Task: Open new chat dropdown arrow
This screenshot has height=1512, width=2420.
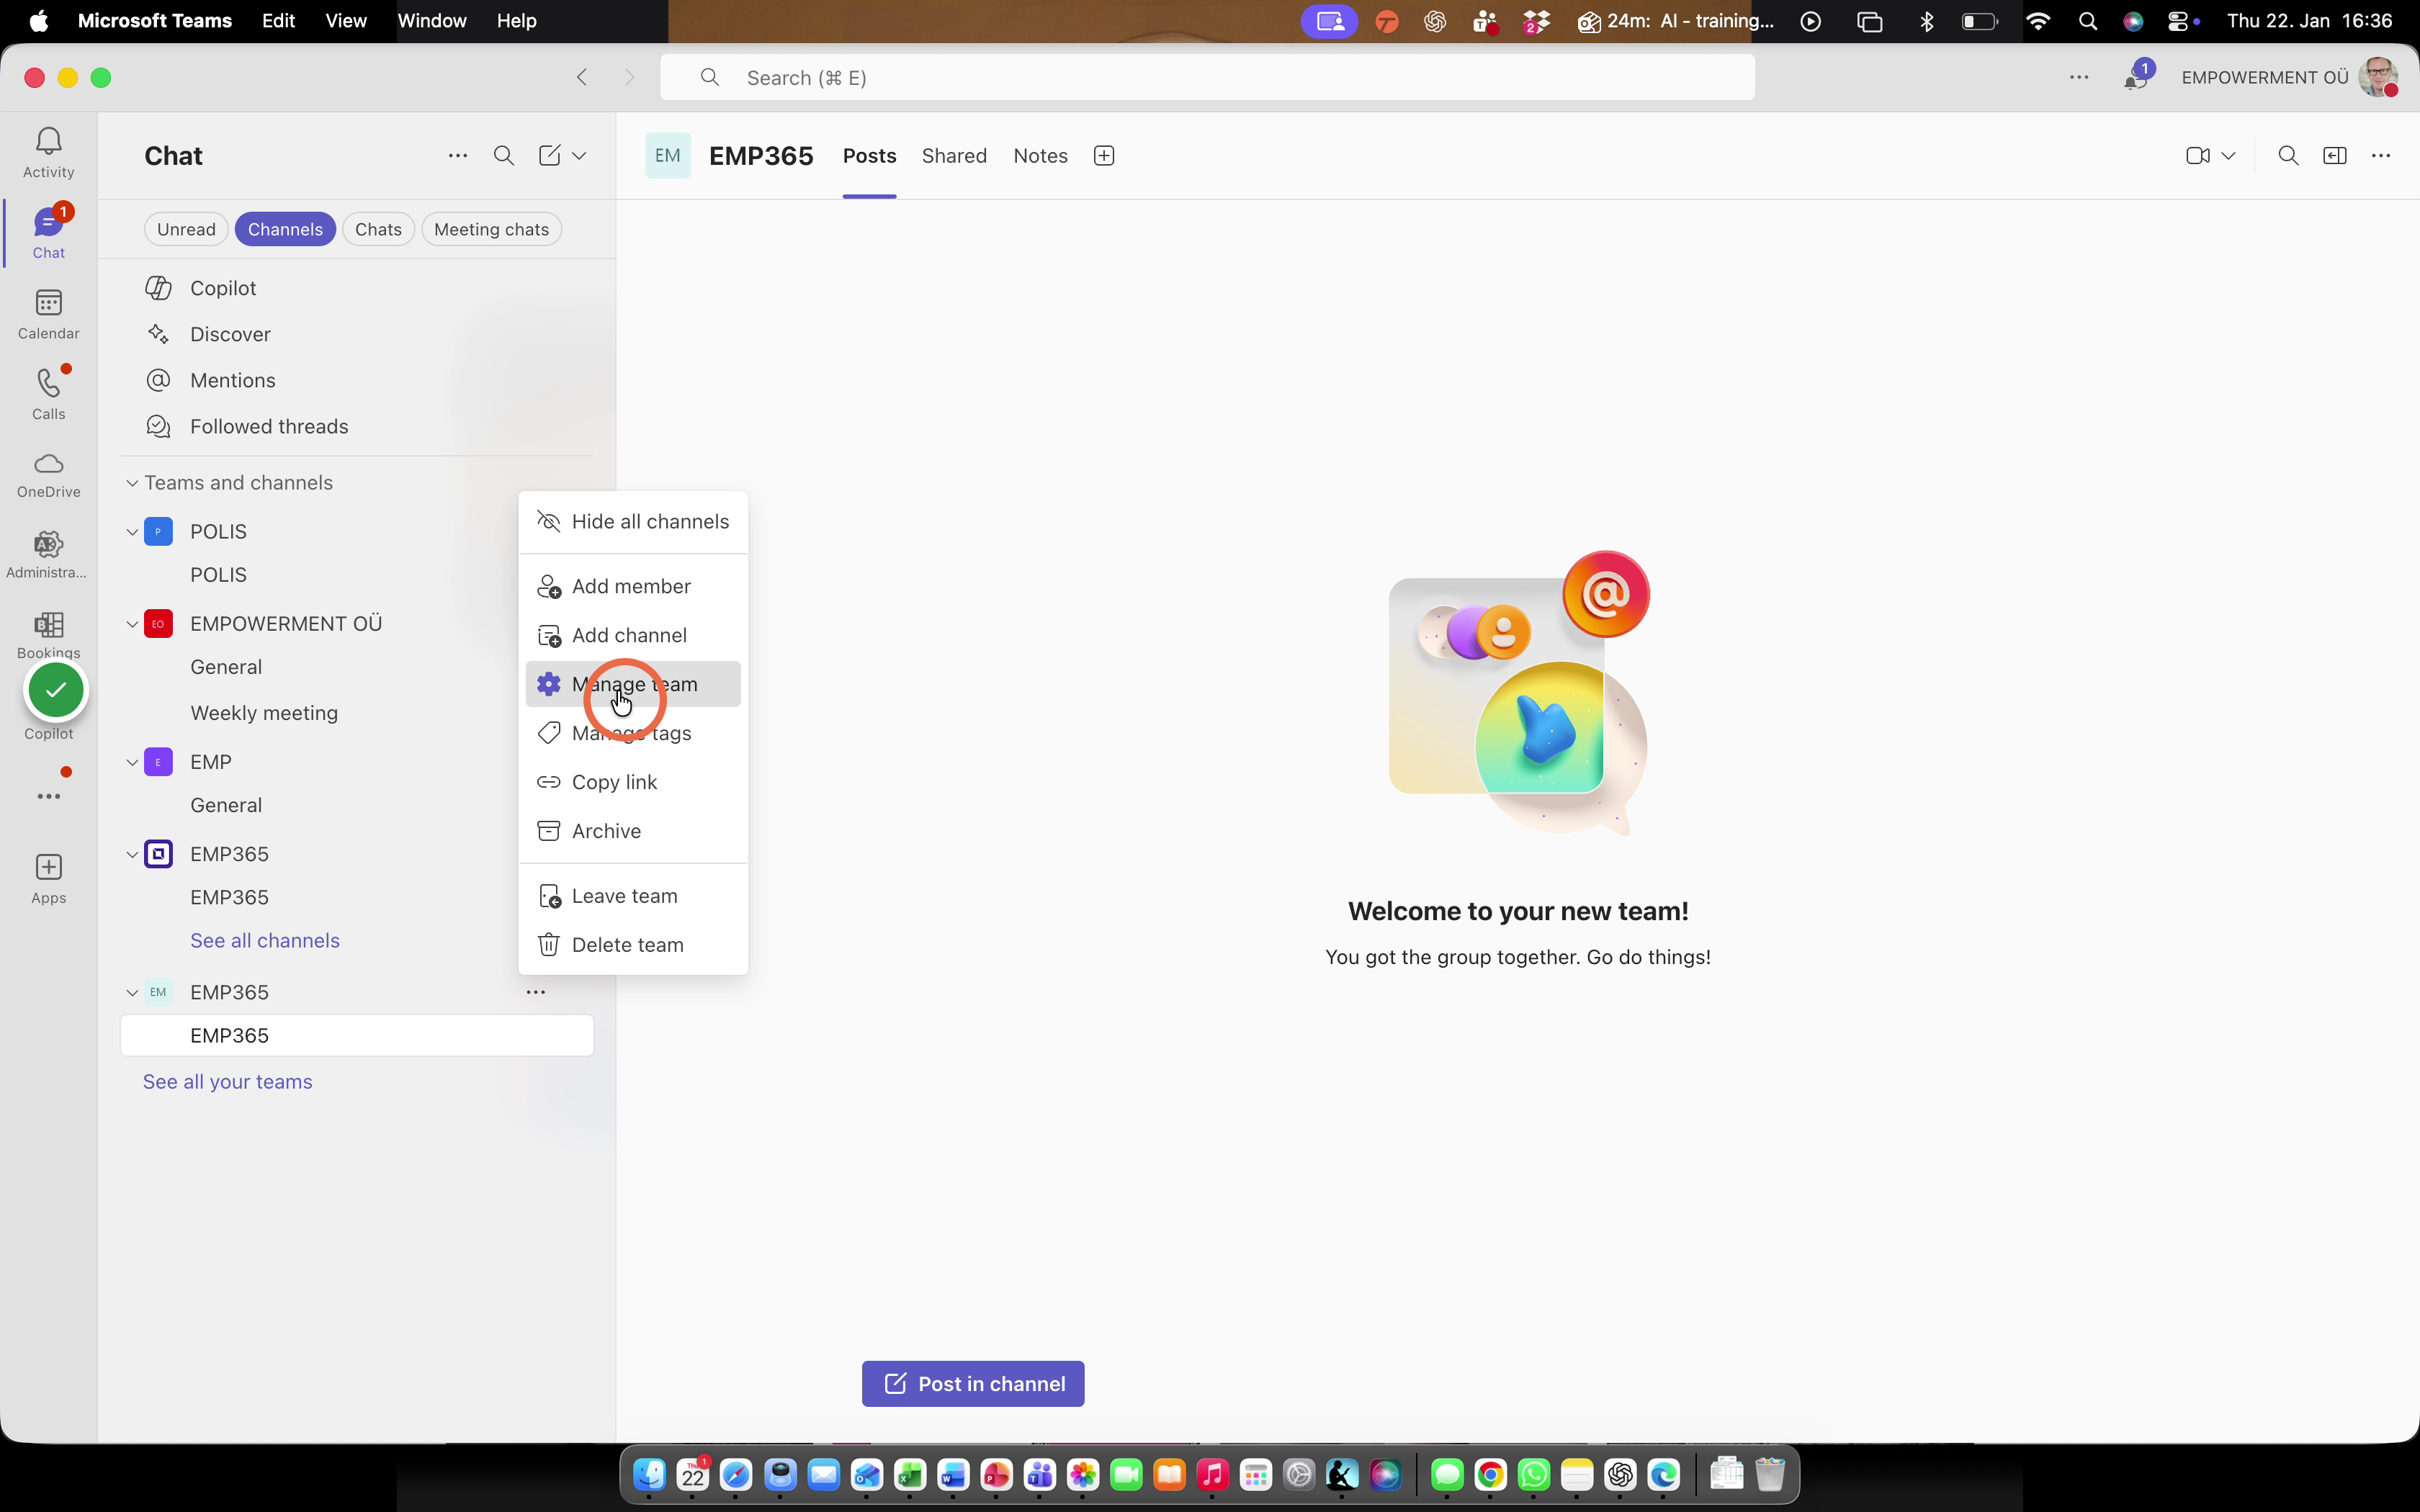Action: pos(579,156)
